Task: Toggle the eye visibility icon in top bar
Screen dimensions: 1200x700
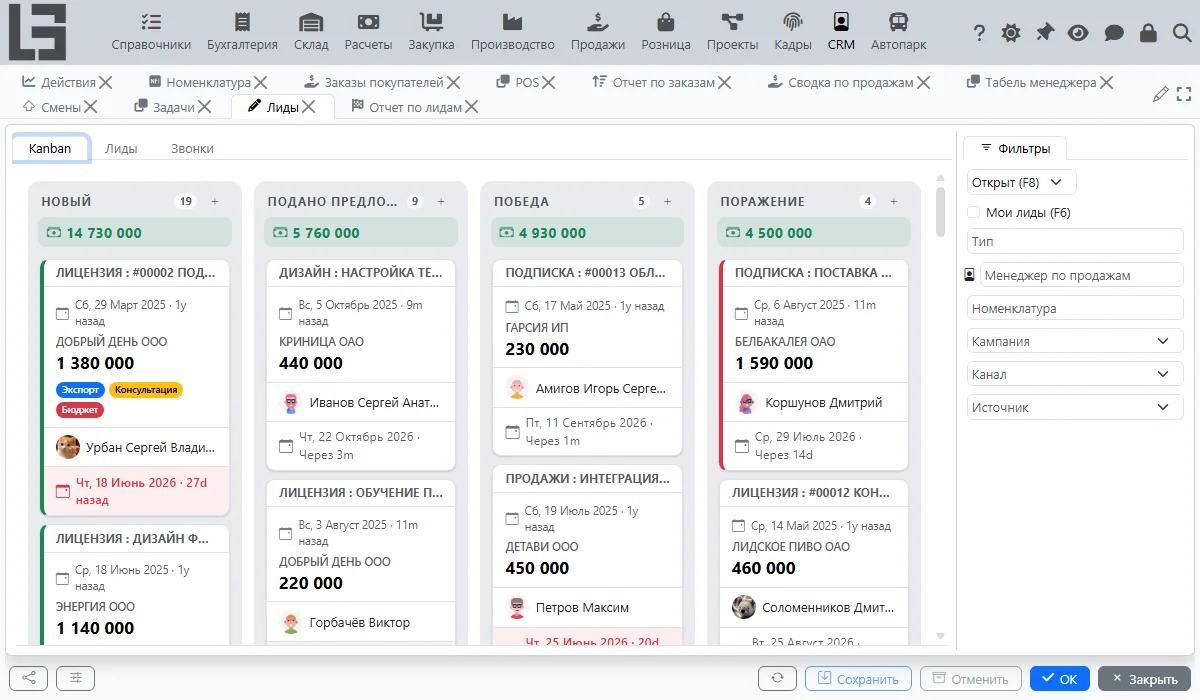Action: pyautogui.click(x=1078, y=33)
